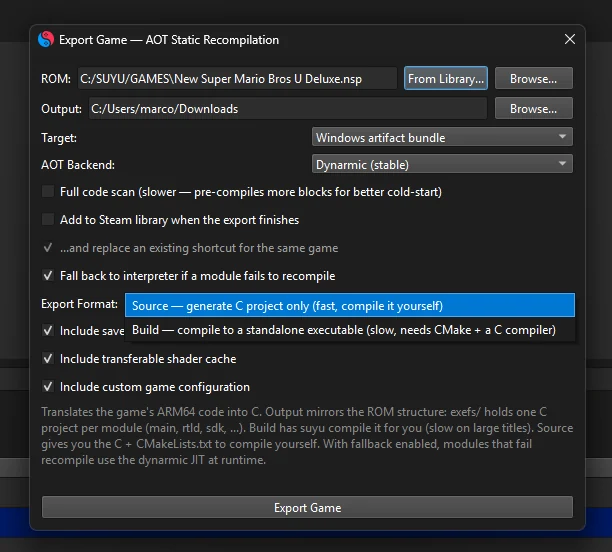Disable Include custom game configuration

[48, 386]
